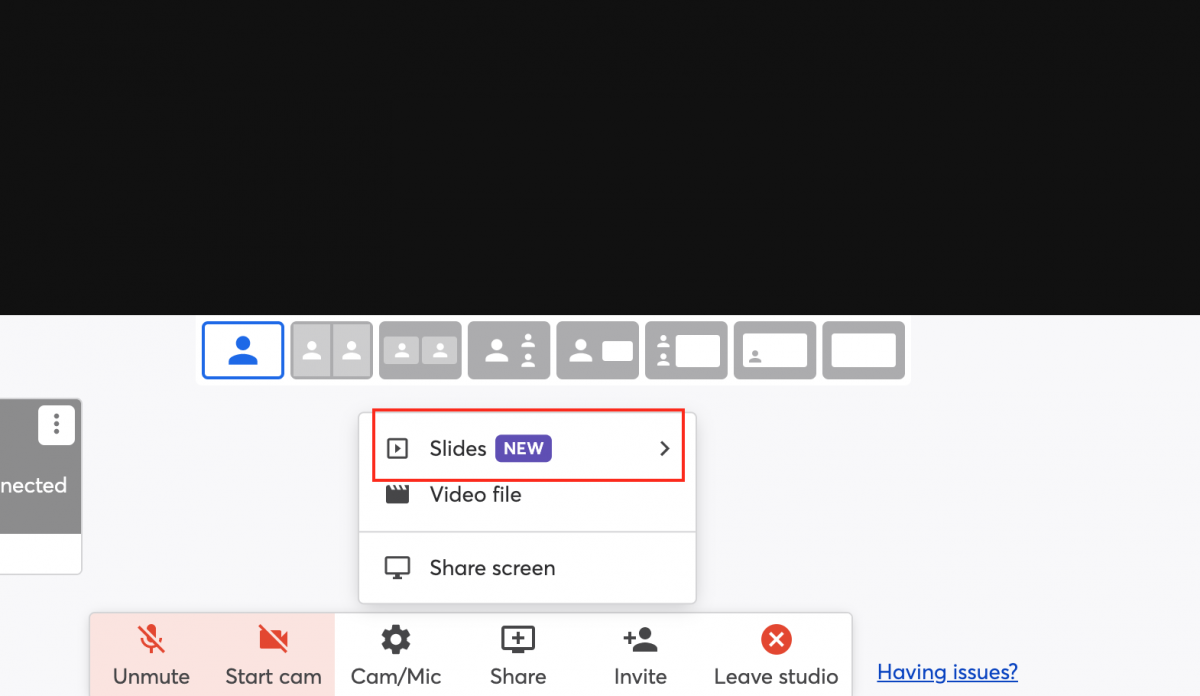Click the Slides menu entry
Image resolution: width=1200 pixels, height=696 pixels.
click(528, 448)
